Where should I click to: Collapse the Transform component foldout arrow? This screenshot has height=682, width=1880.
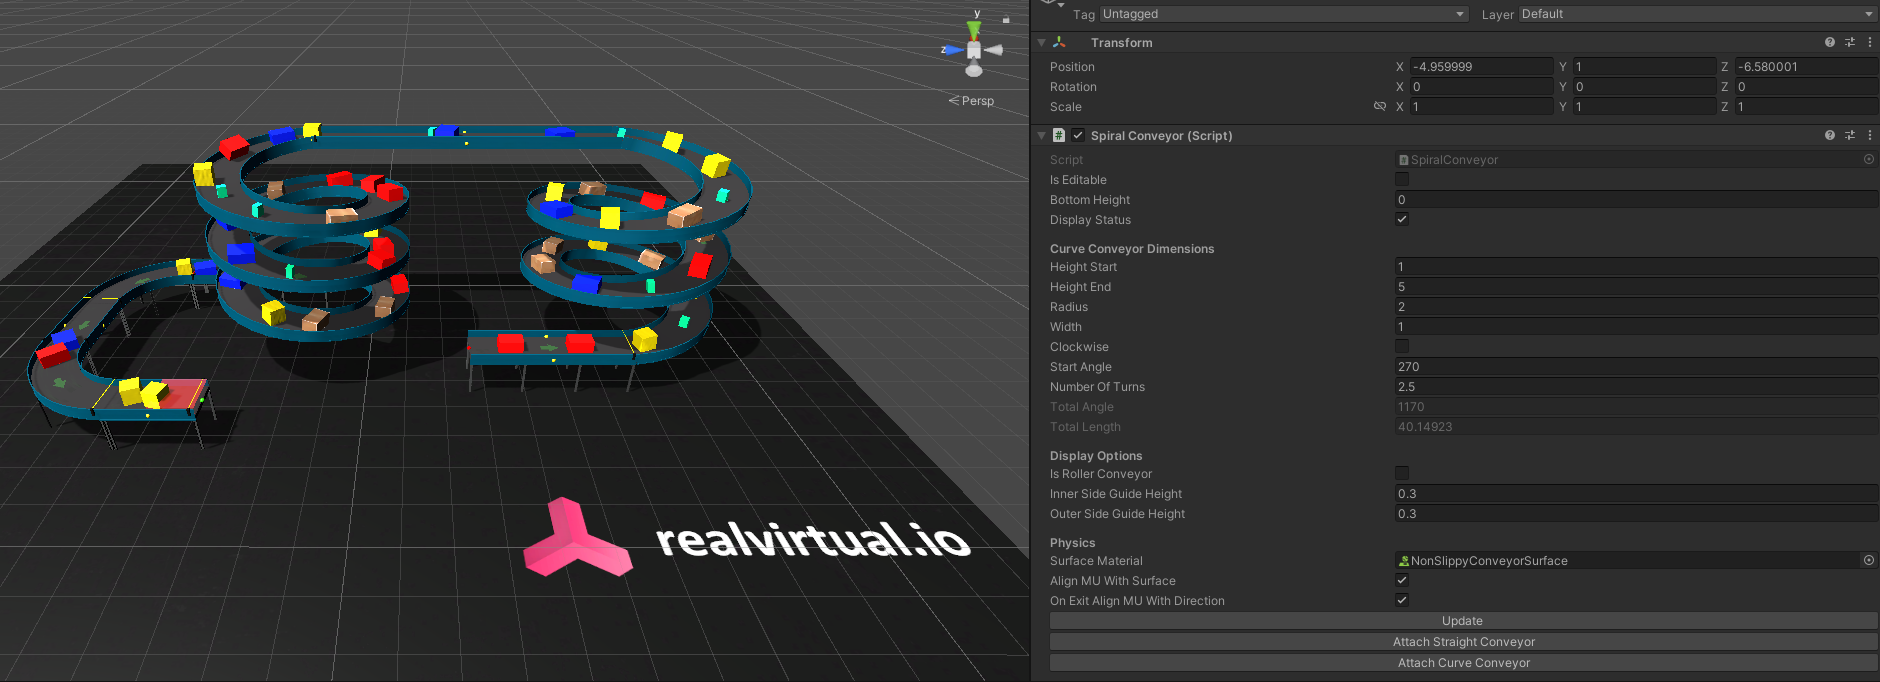pyautogui.click(x=1041, y=42)
